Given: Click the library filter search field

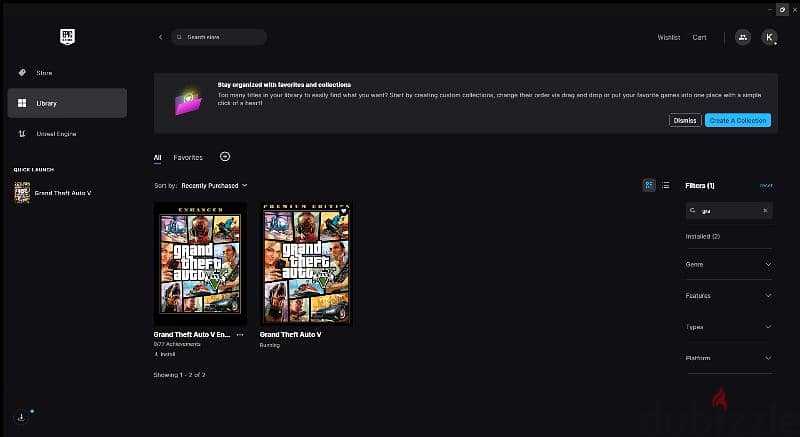Looking at the screenshot, I should point(729,211).
